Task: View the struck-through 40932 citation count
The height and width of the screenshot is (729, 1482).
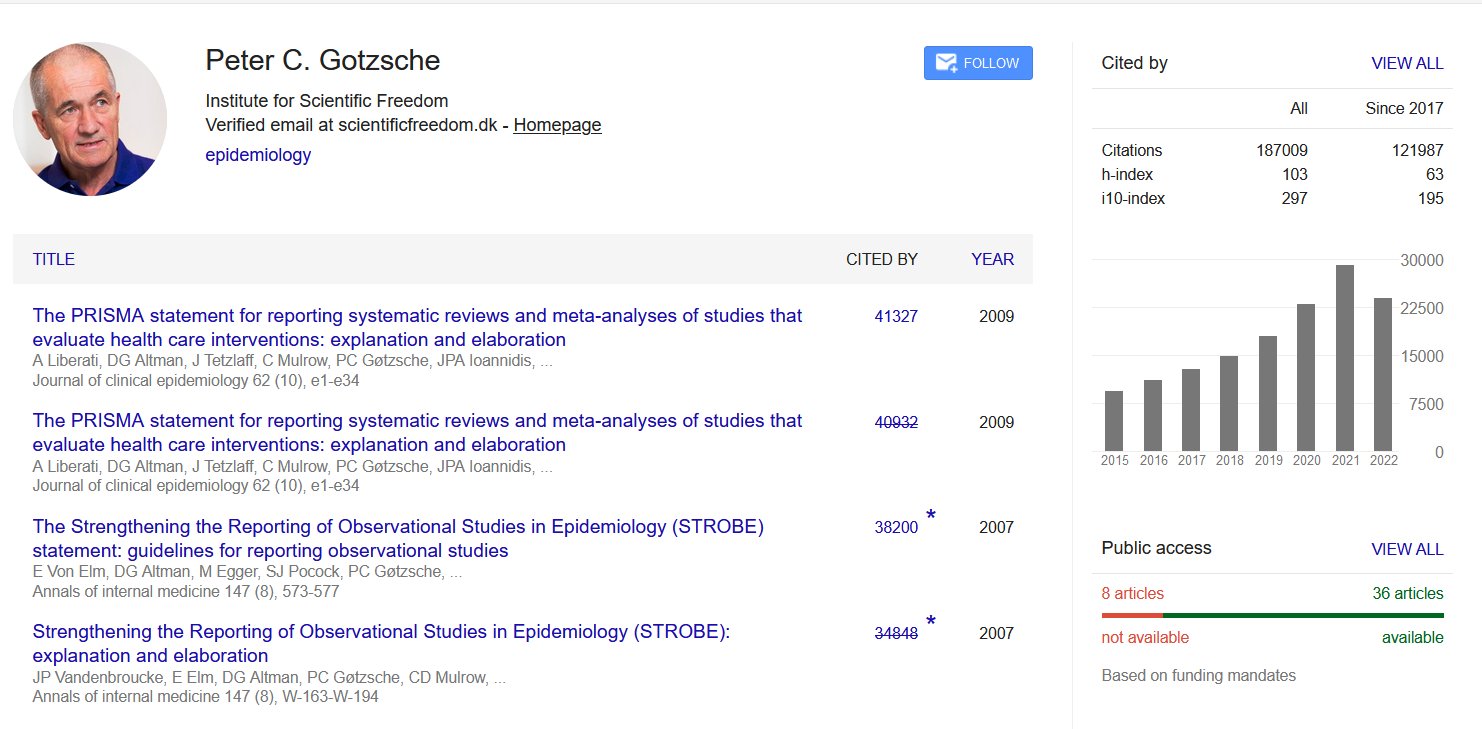Action: (896, 422)
